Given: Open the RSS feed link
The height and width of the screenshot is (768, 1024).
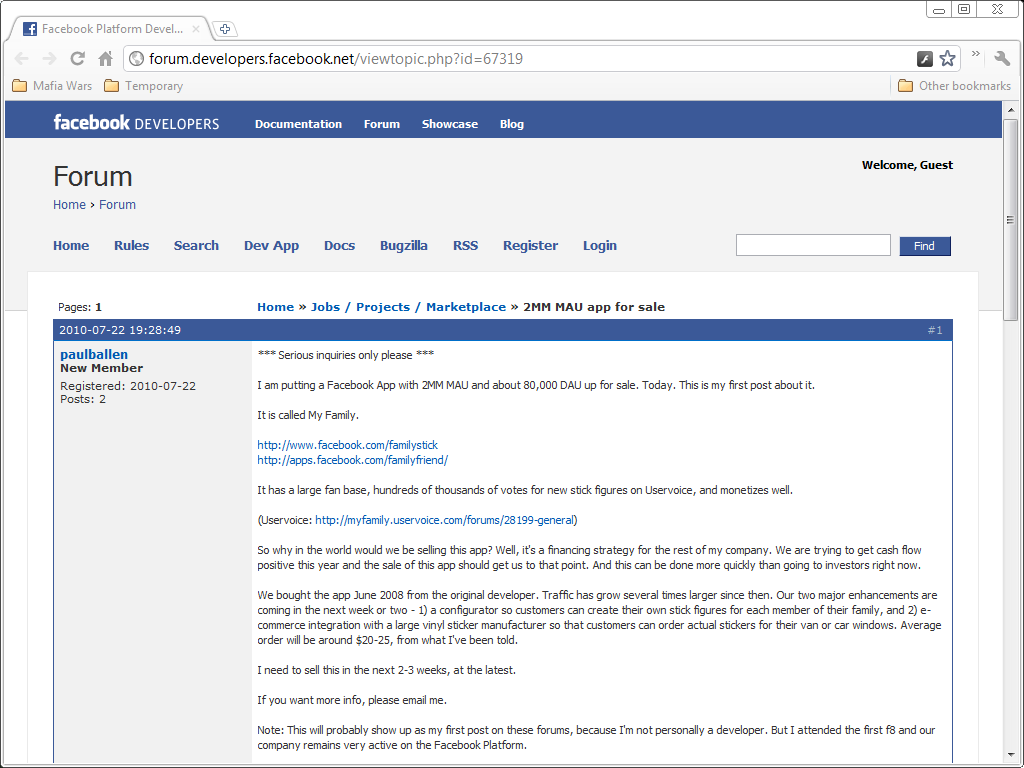Looking at the screenshot, I should point(466,246).
